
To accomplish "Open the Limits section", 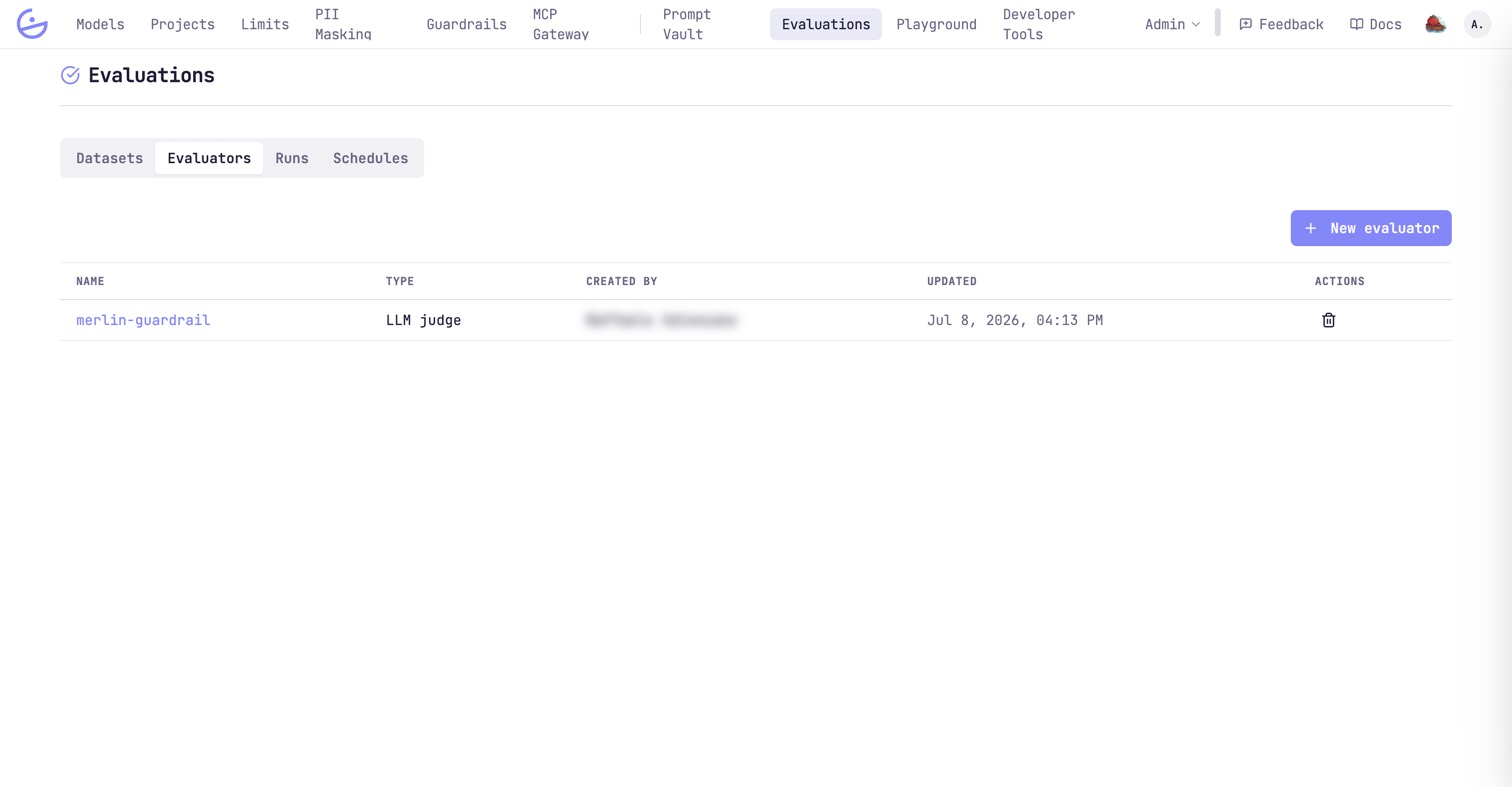I will coord(265,24).
